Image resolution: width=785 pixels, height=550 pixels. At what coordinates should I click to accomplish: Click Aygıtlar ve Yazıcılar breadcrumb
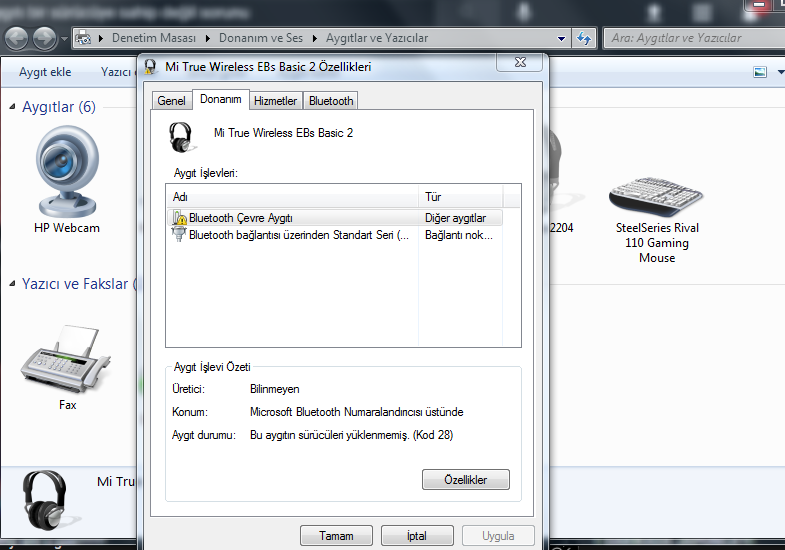[377, 38]
